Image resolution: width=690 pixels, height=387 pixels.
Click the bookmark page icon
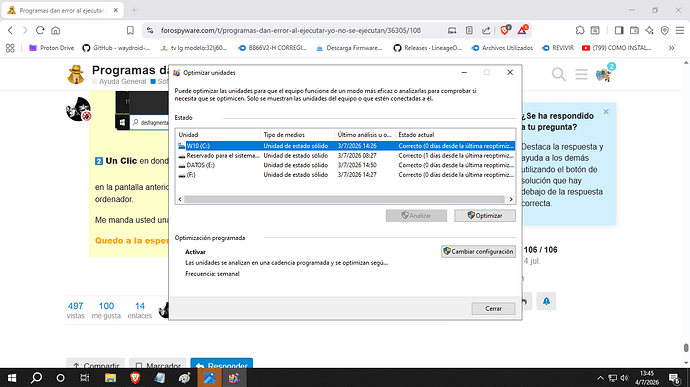(130, 30)
